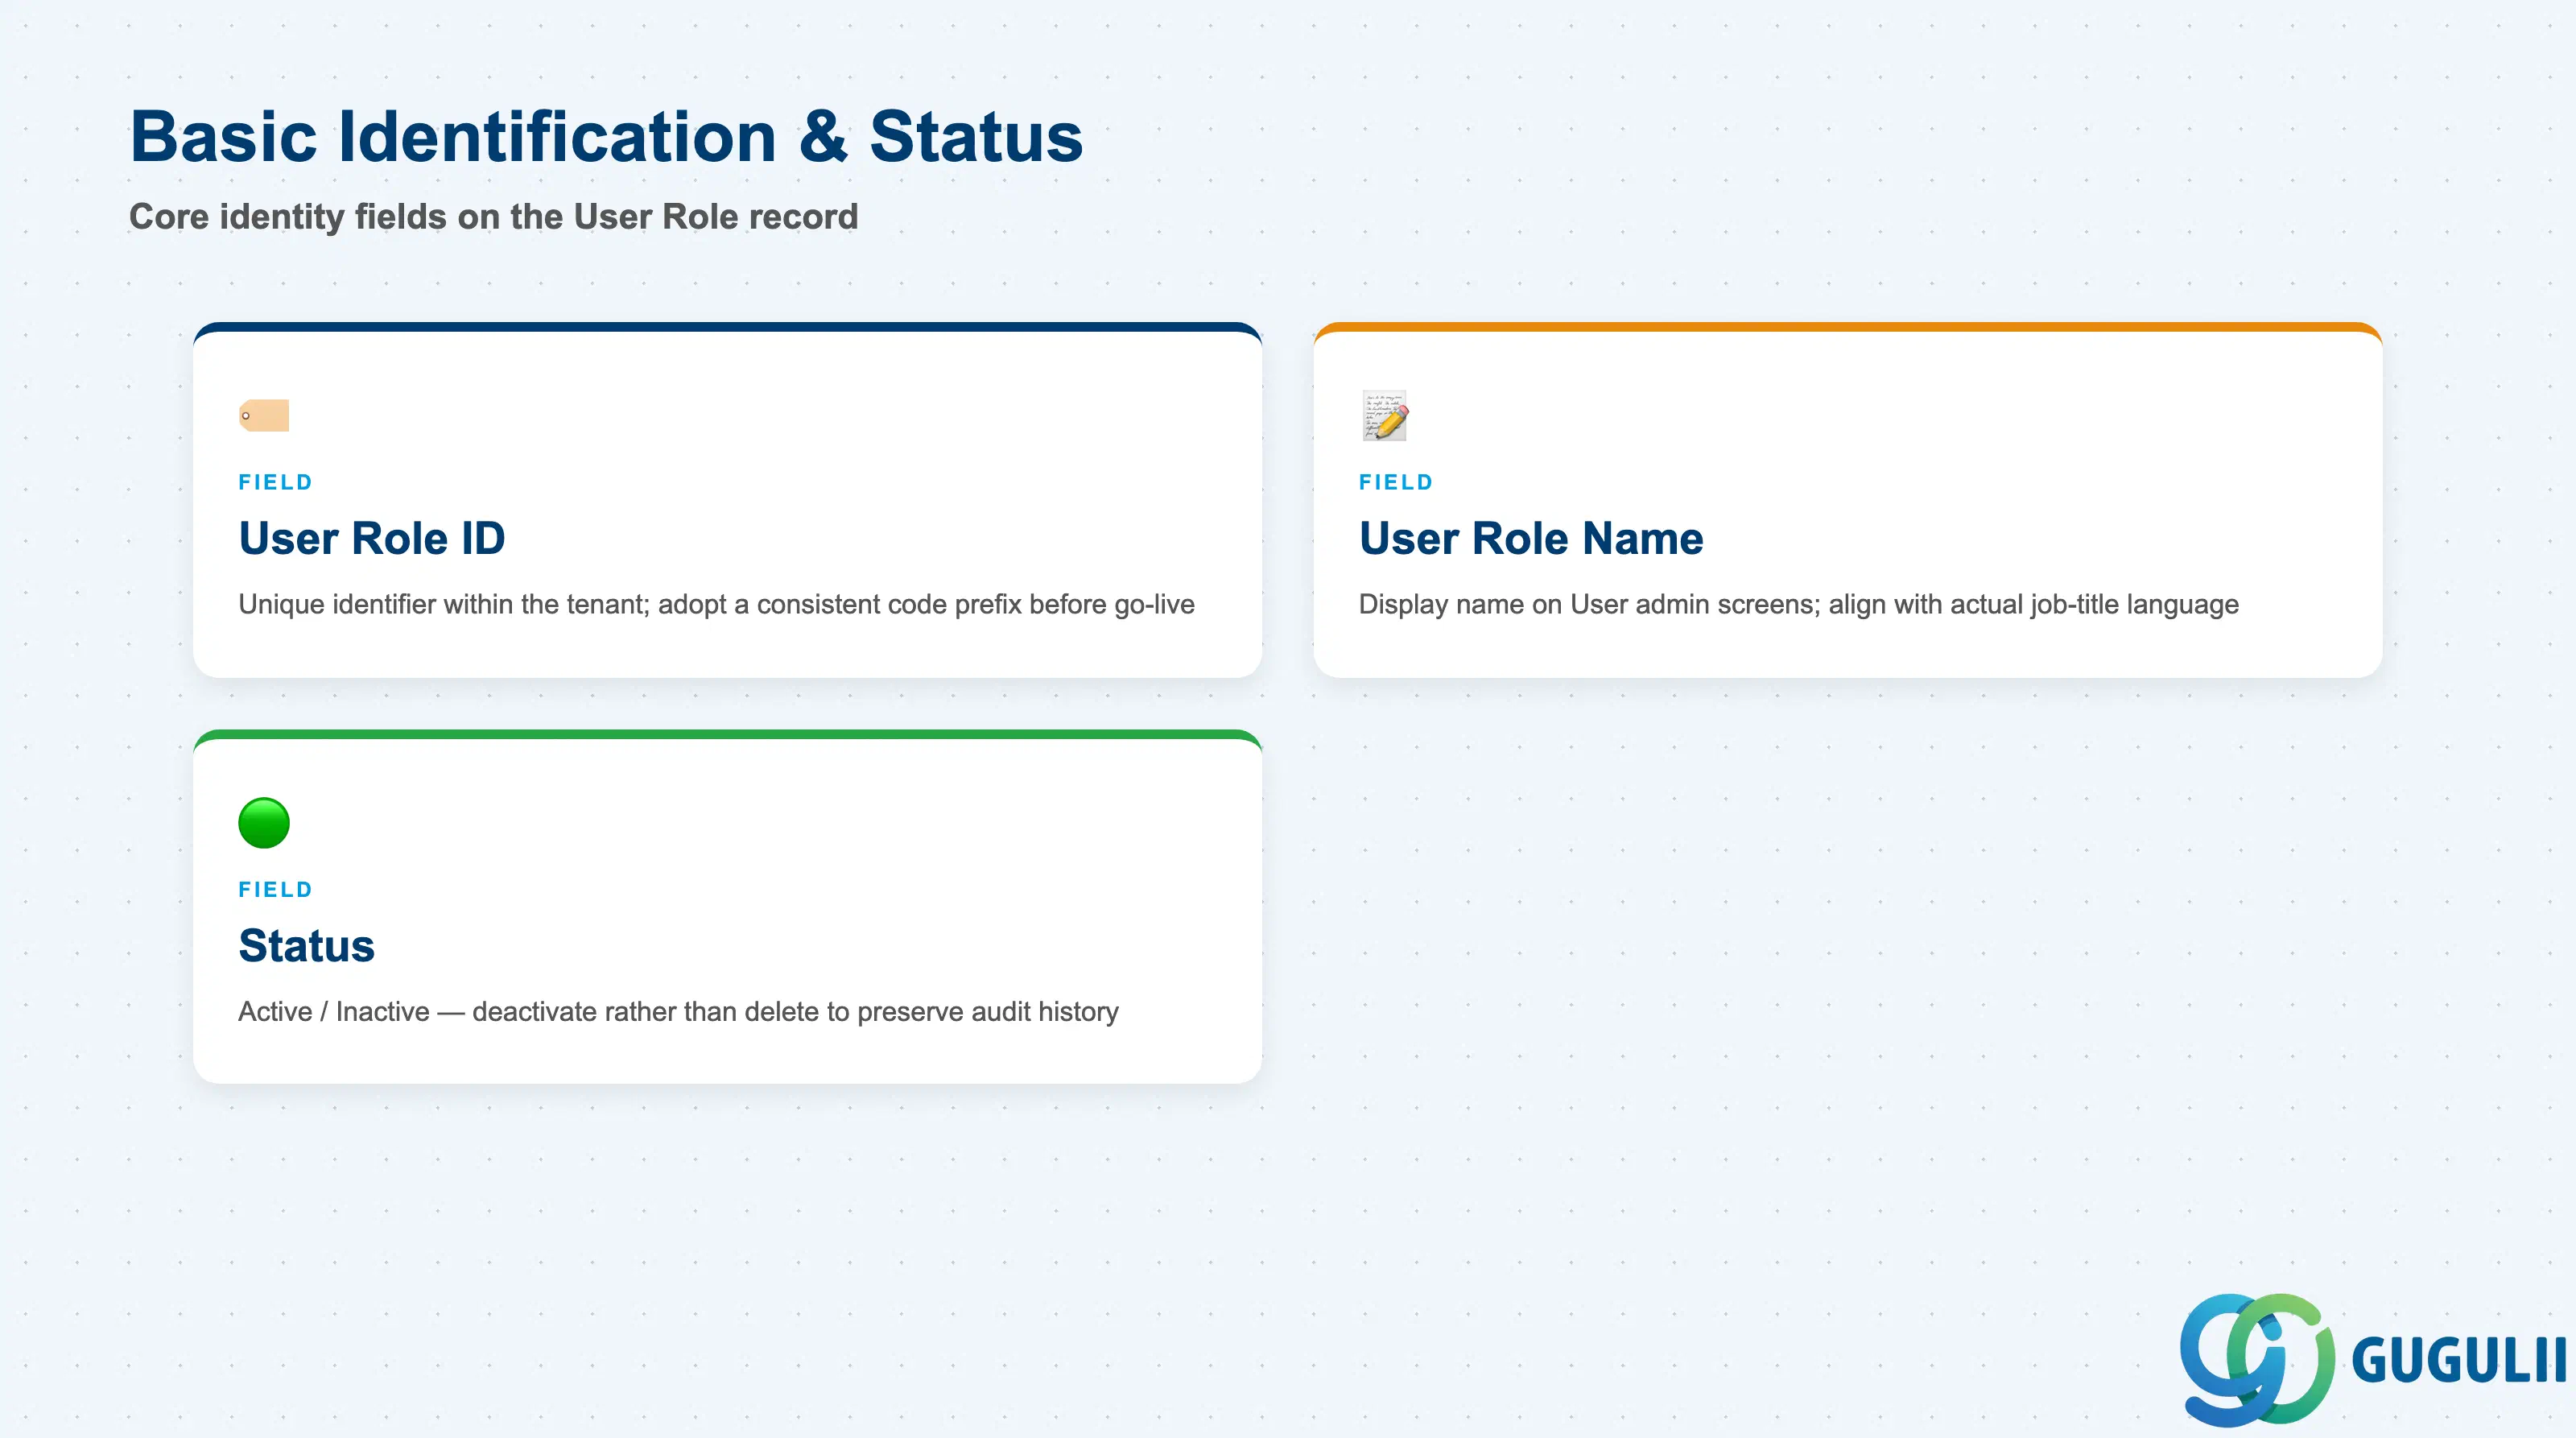Click the FIELD label above User Role Name

coord(1396,482)
